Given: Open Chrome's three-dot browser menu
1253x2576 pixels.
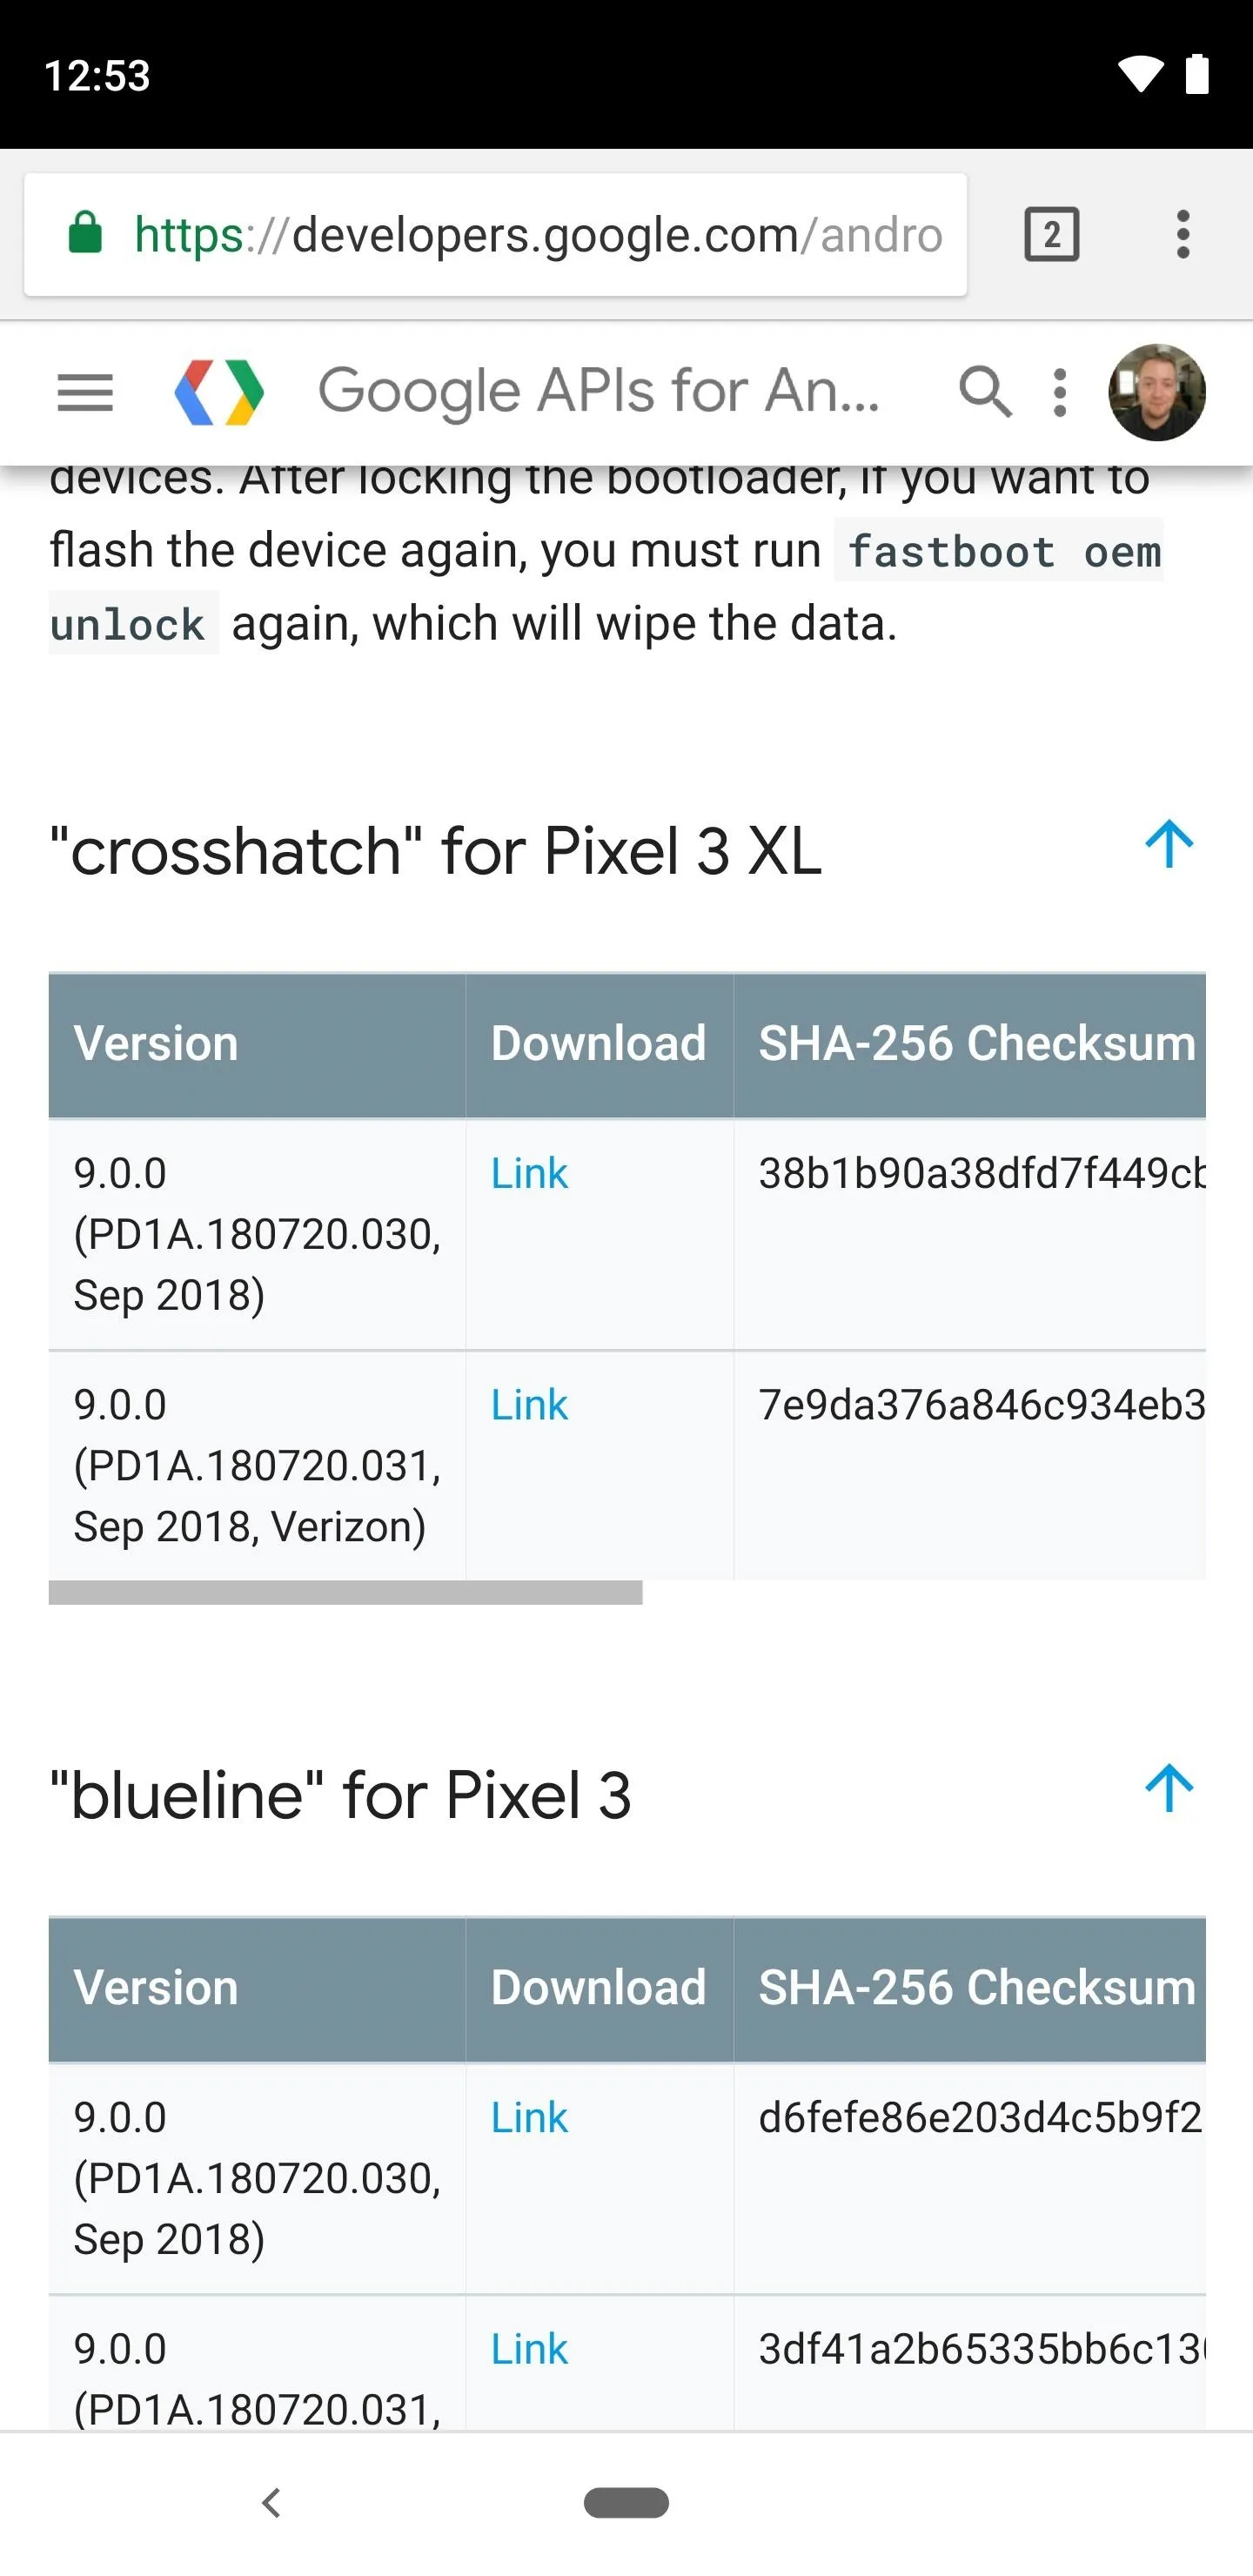Looking at the screenshot, I should pyautogui.click(x=1183, y=235).
